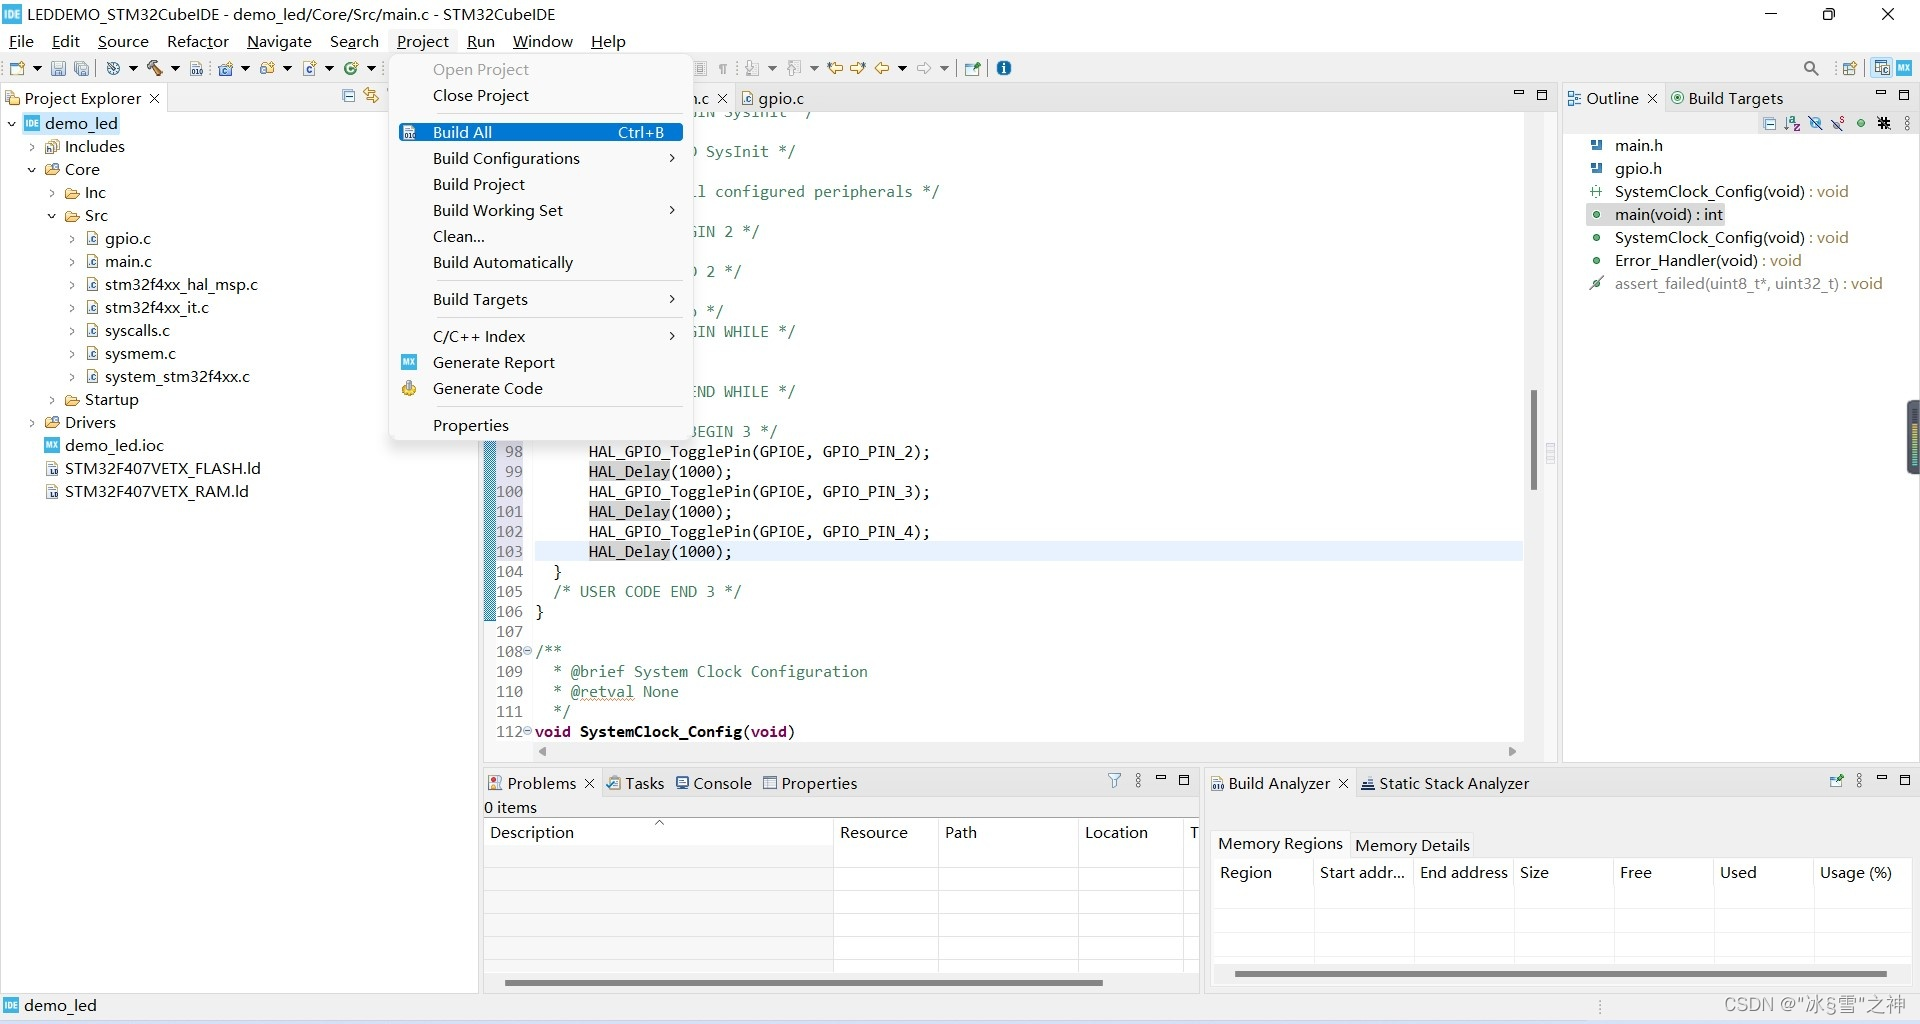
Task: Expand the Includes tree node
Action: pos(32,147)
